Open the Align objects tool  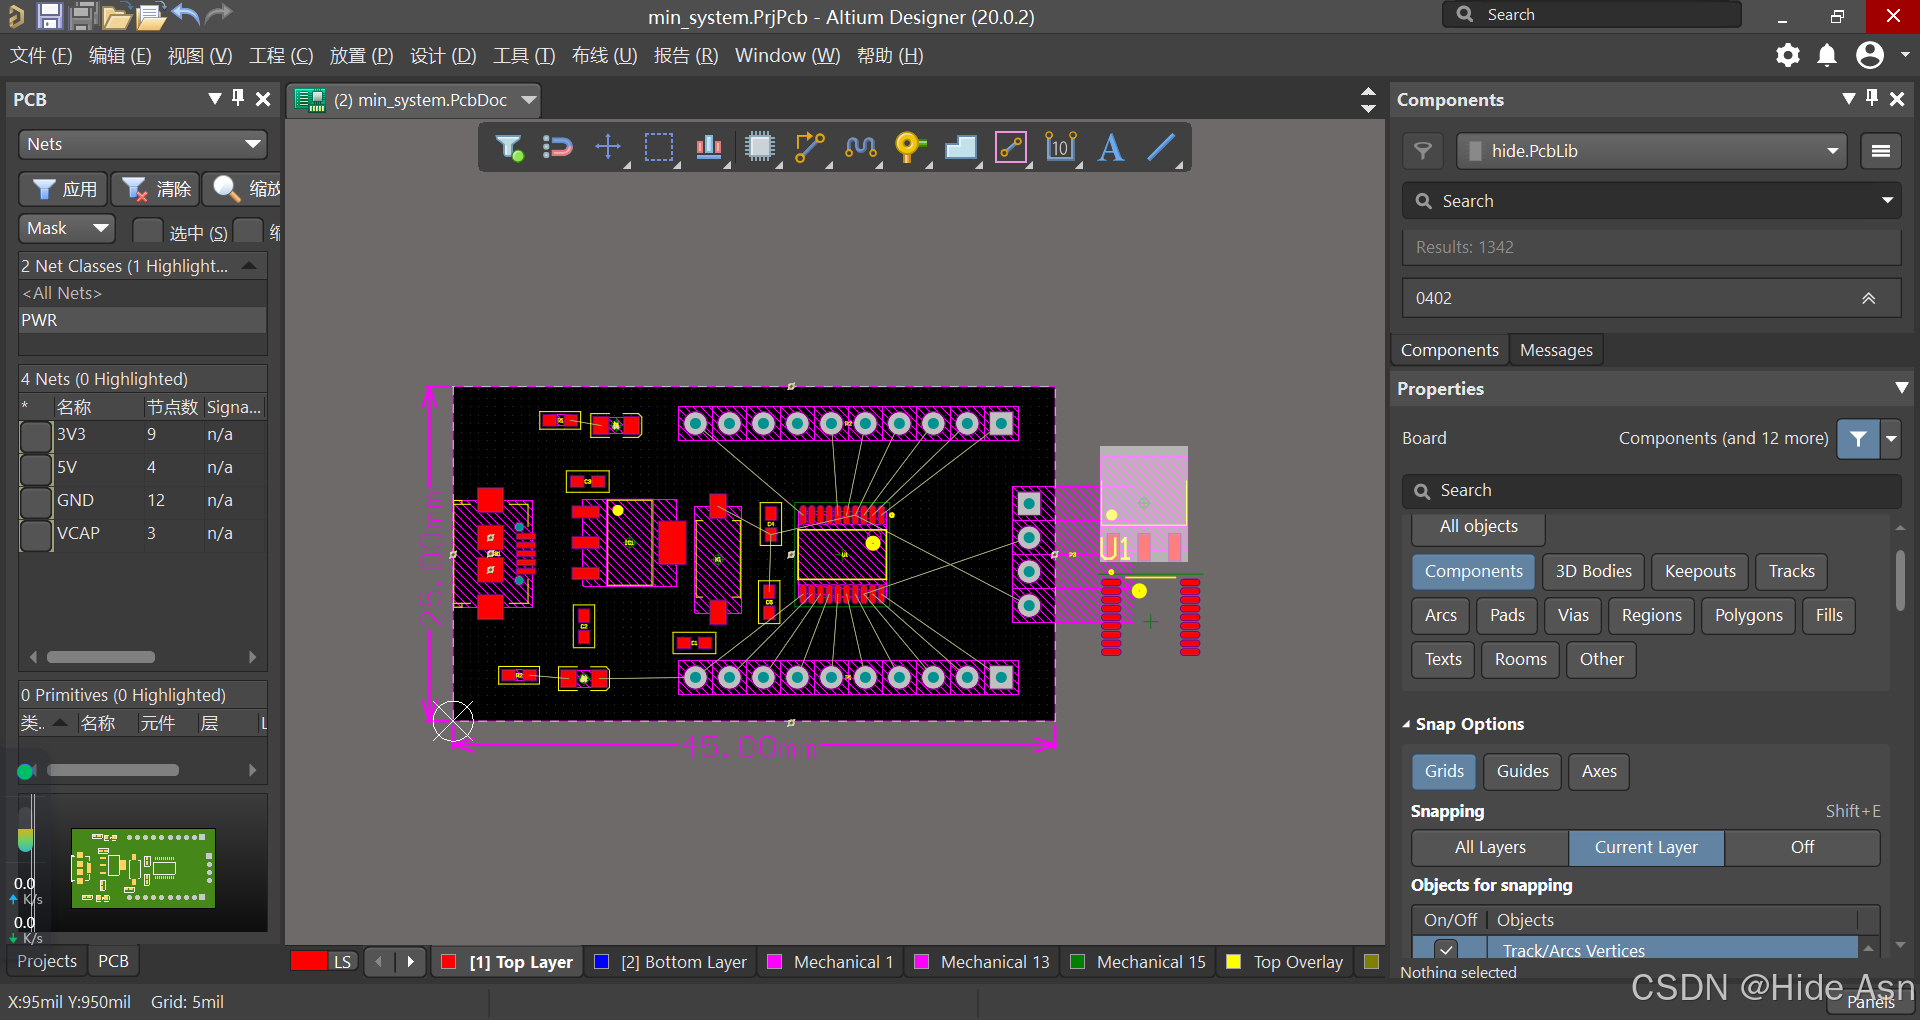(709, 148)
